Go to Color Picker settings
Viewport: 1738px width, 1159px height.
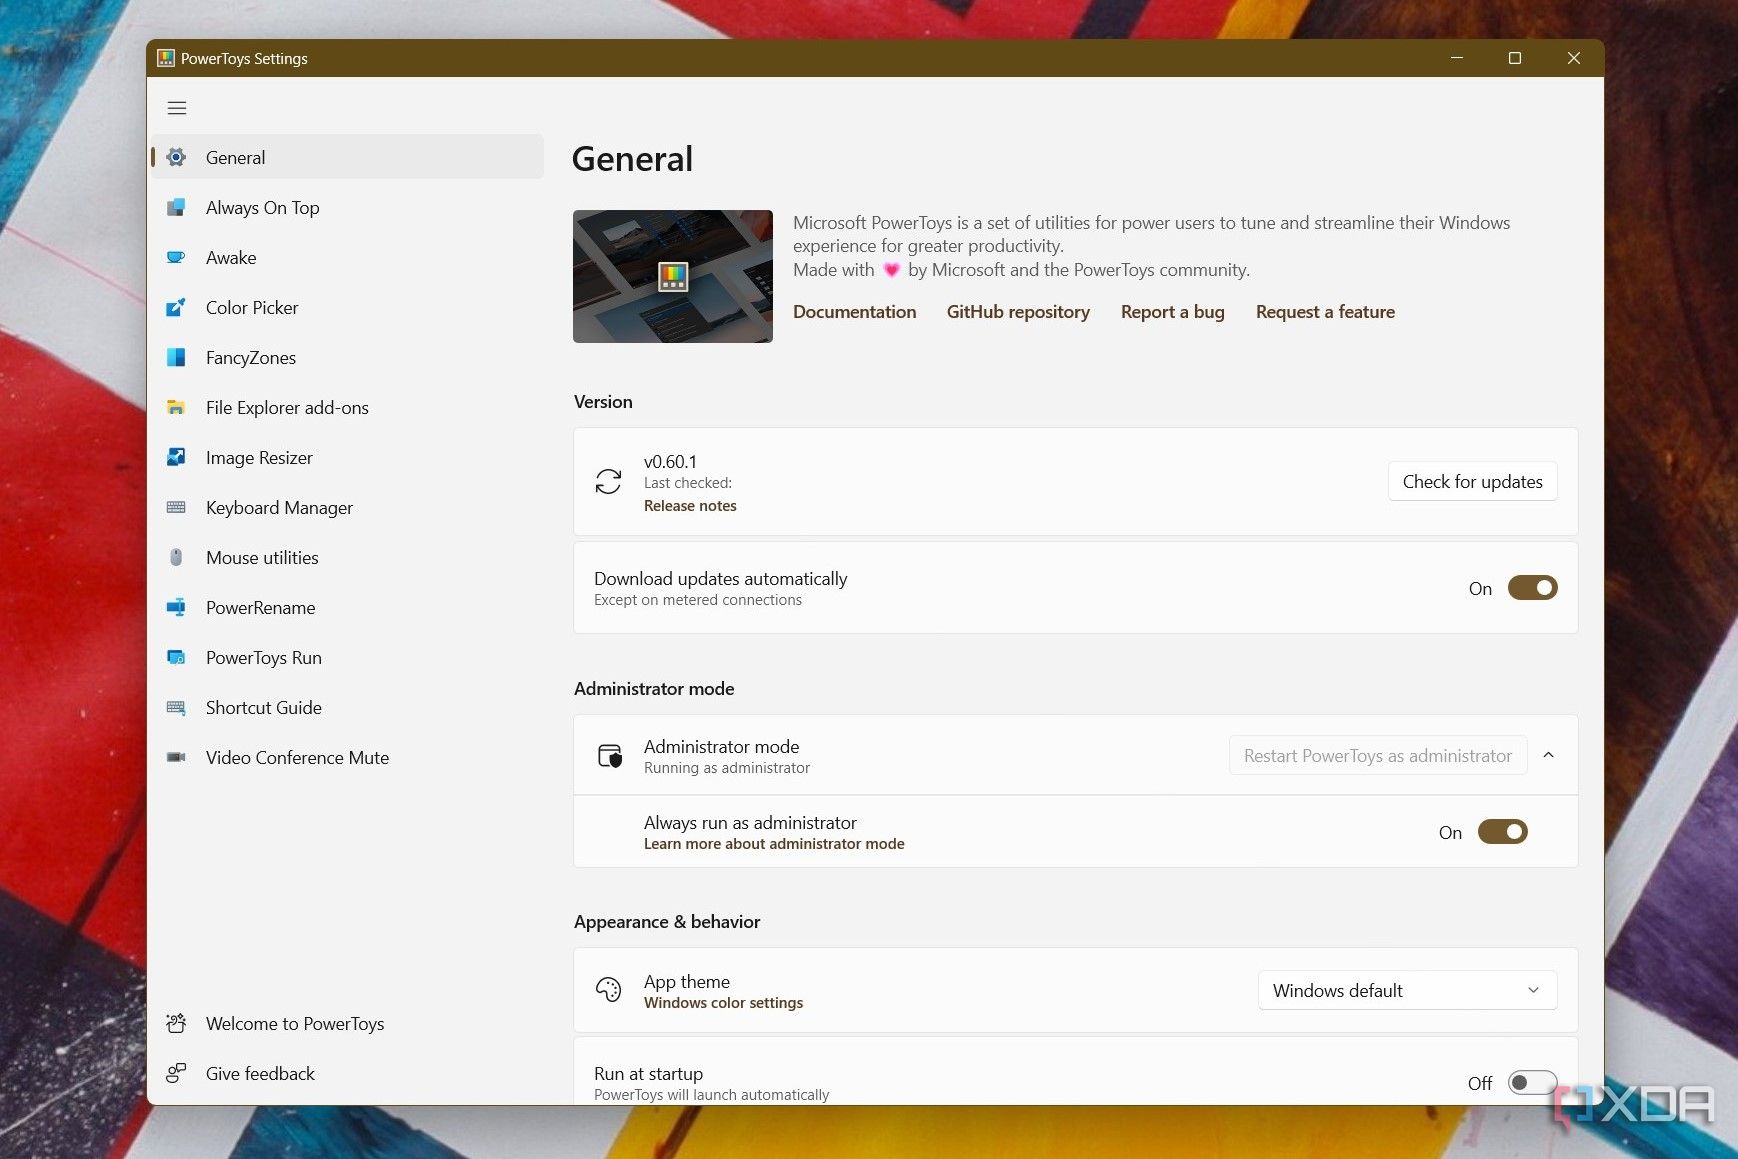(347, 307)
